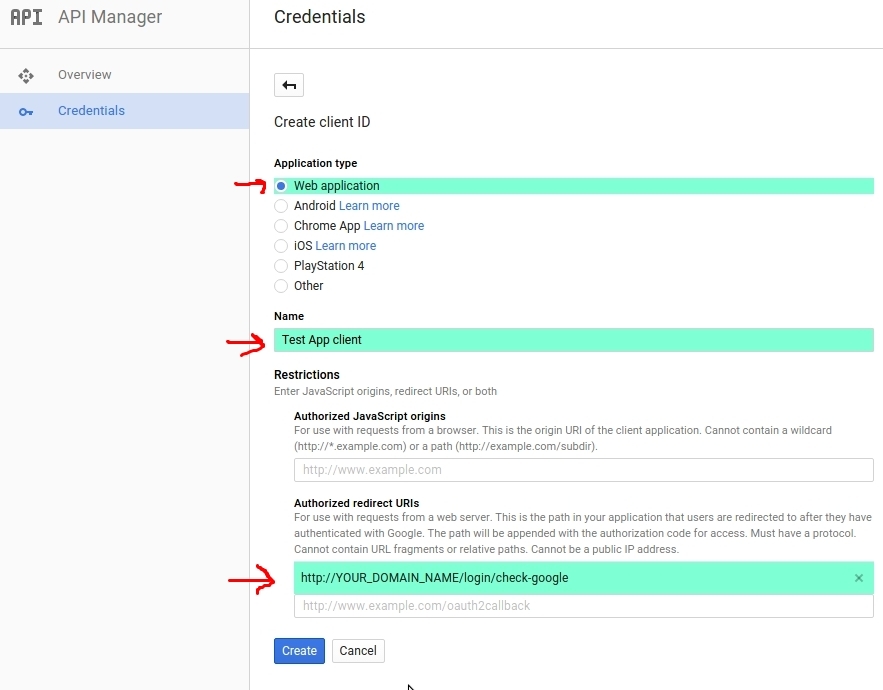The image size is (883, 690).
Task: Select the Web application radio button
Action: pyautogui.click(x=281, y=186)
